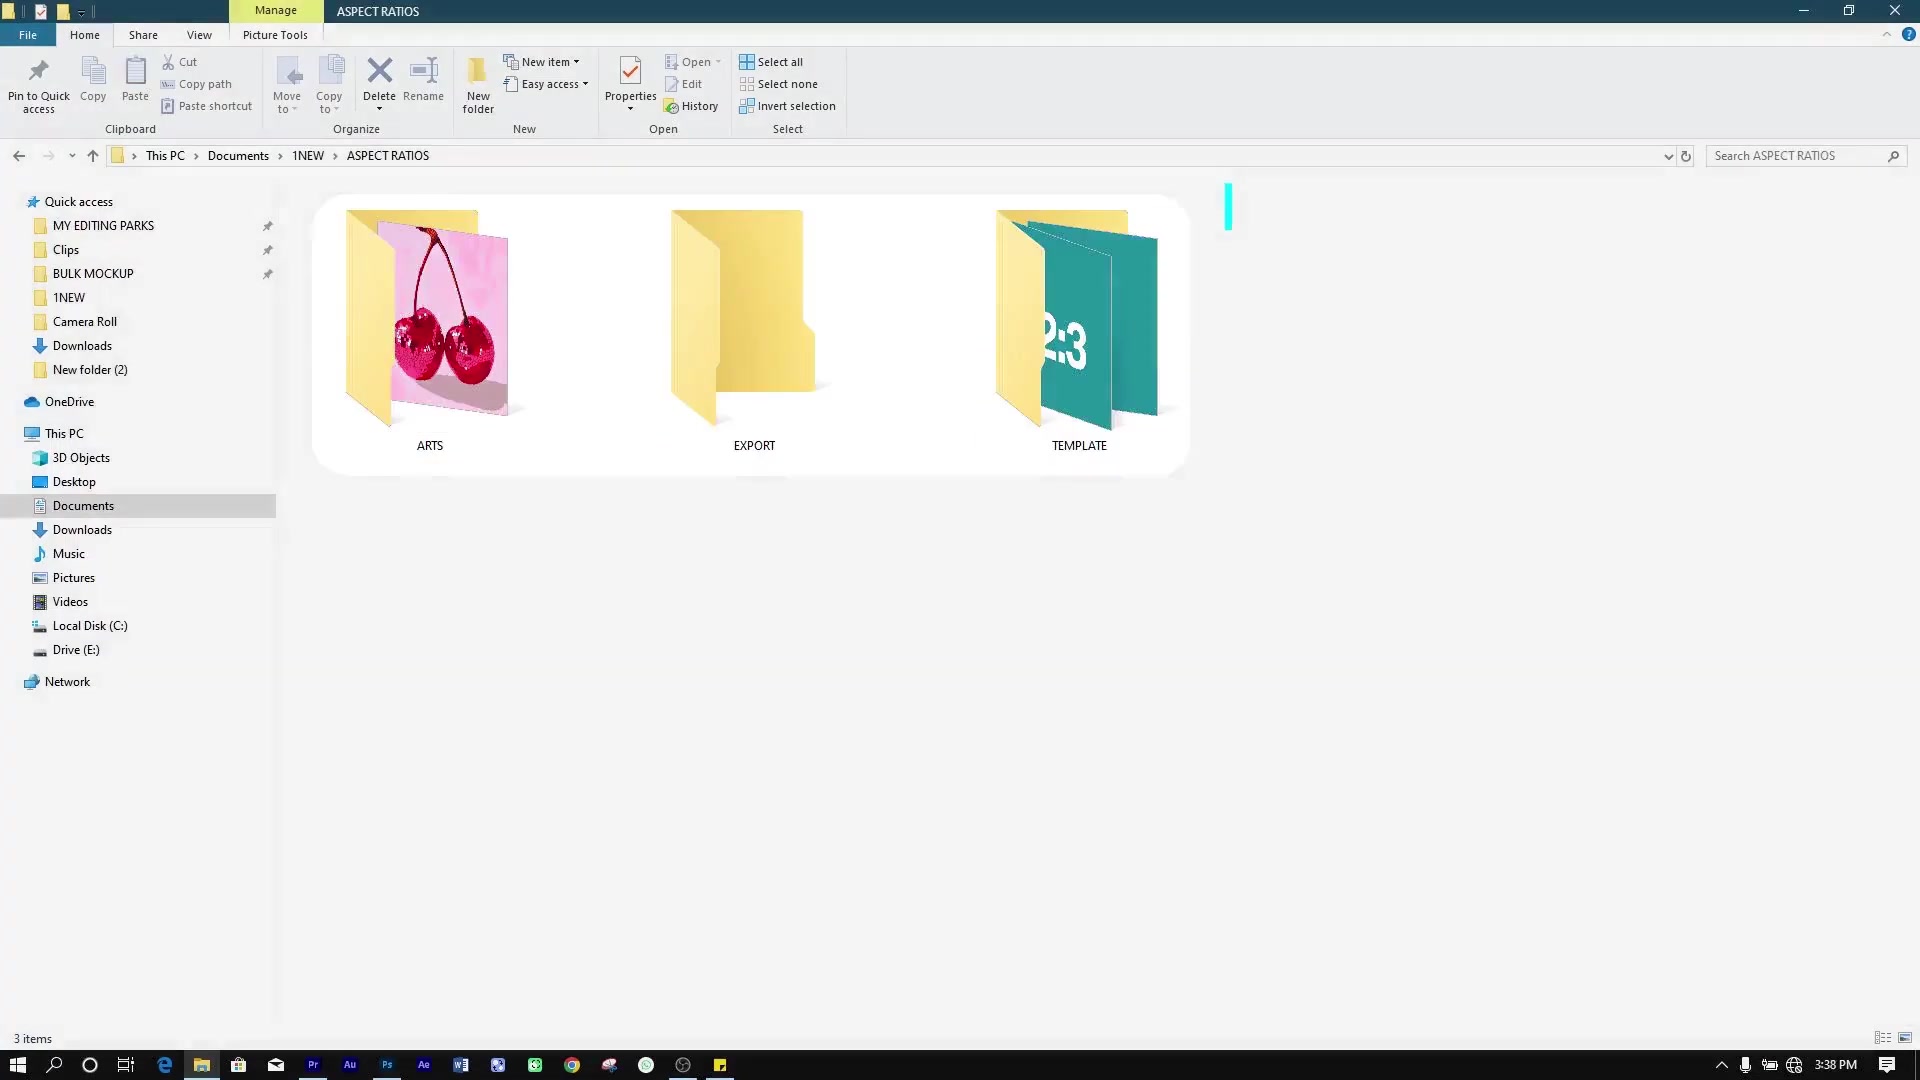
Task: Click the Rename icon in the ribbon
Action: coord(422,80)
